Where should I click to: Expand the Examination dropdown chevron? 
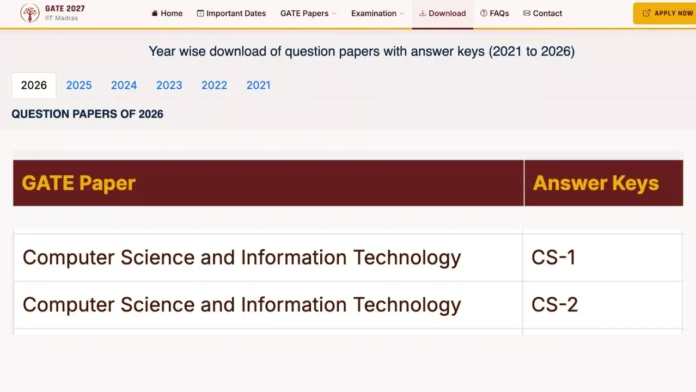point(402,14)
